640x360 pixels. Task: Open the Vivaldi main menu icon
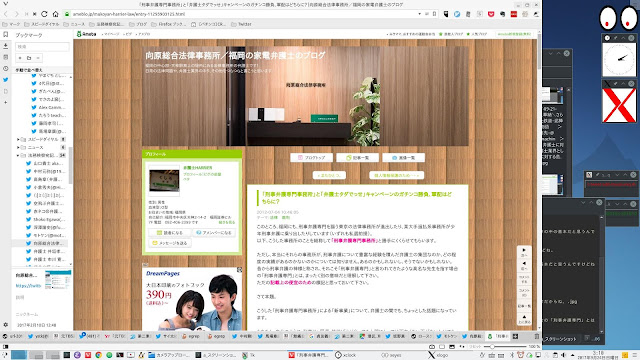click(x=5, y=4)
